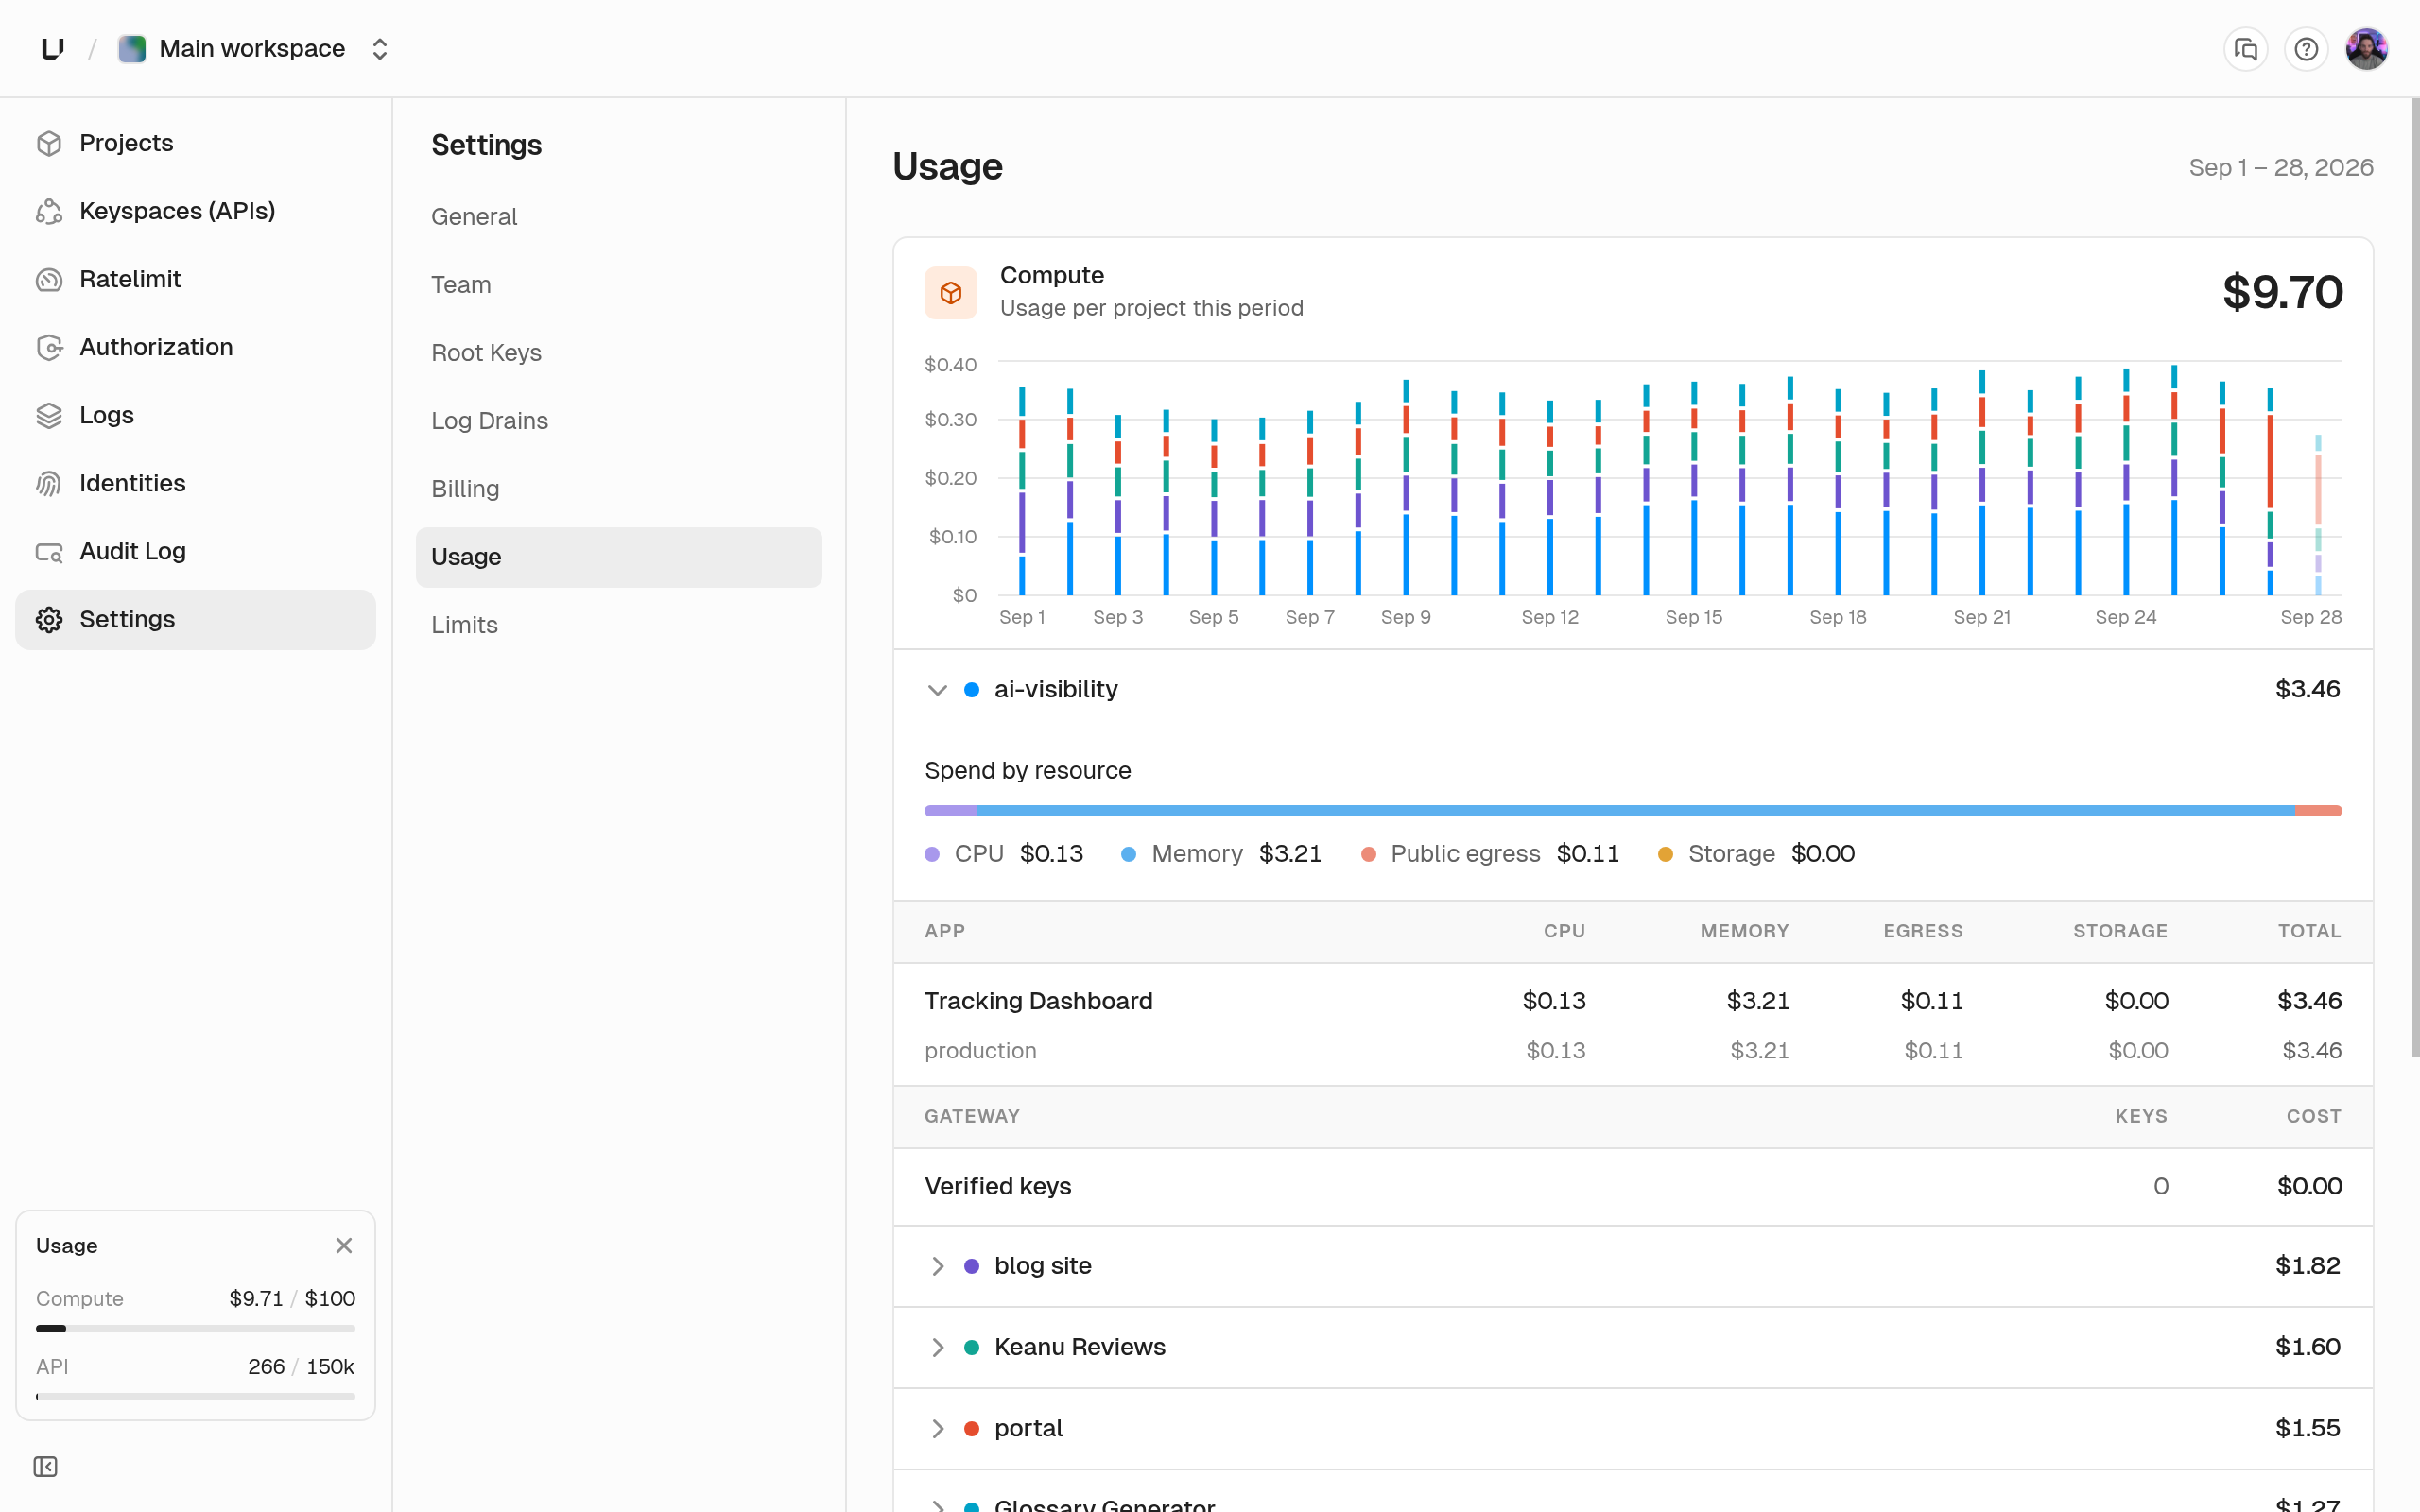
Task: Select General settings tab
Action: [619, 217]
